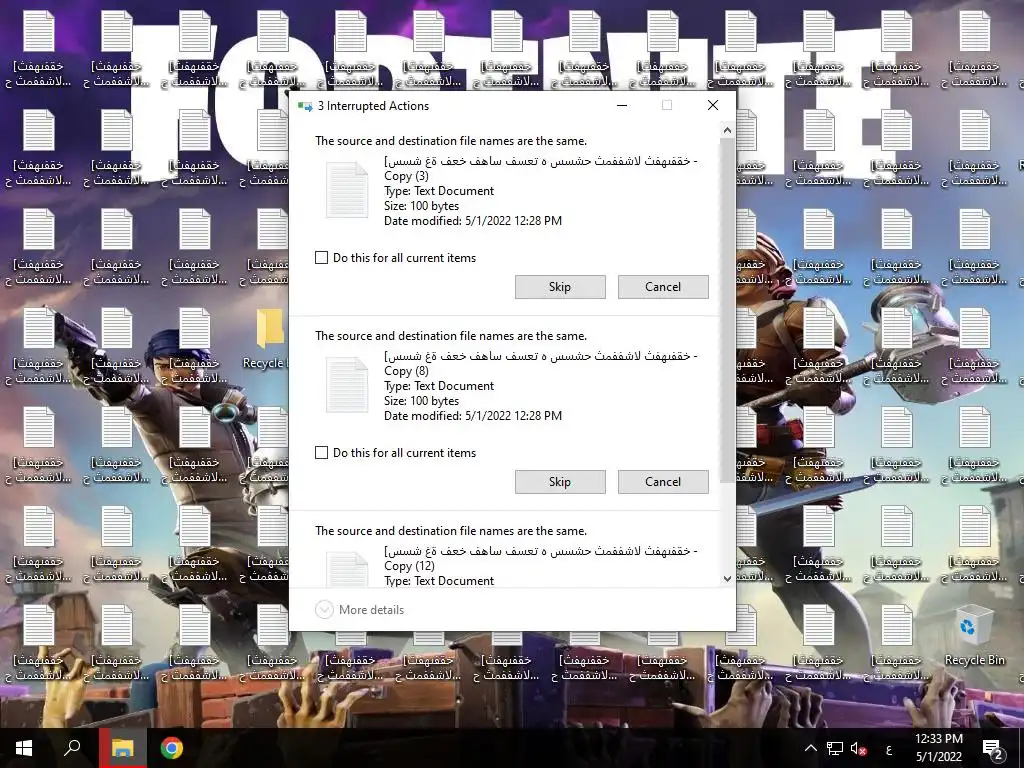
Task: Open File Explorer from the taskbar
Action: 123,748
